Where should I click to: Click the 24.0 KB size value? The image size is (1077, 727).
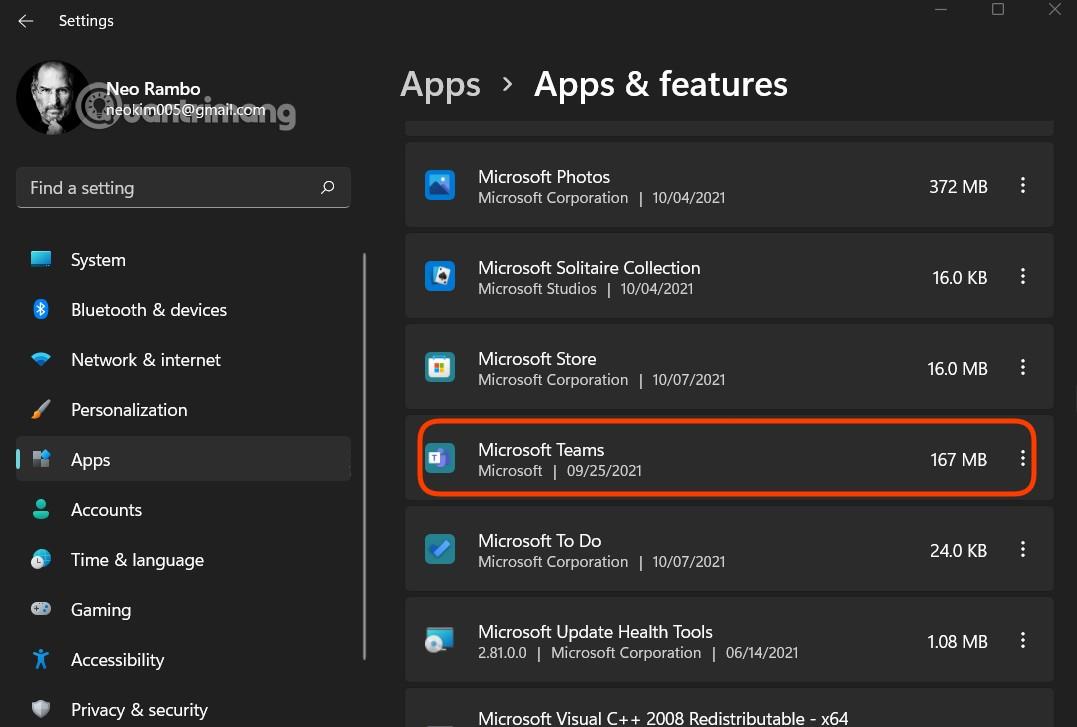coord(959,550)
